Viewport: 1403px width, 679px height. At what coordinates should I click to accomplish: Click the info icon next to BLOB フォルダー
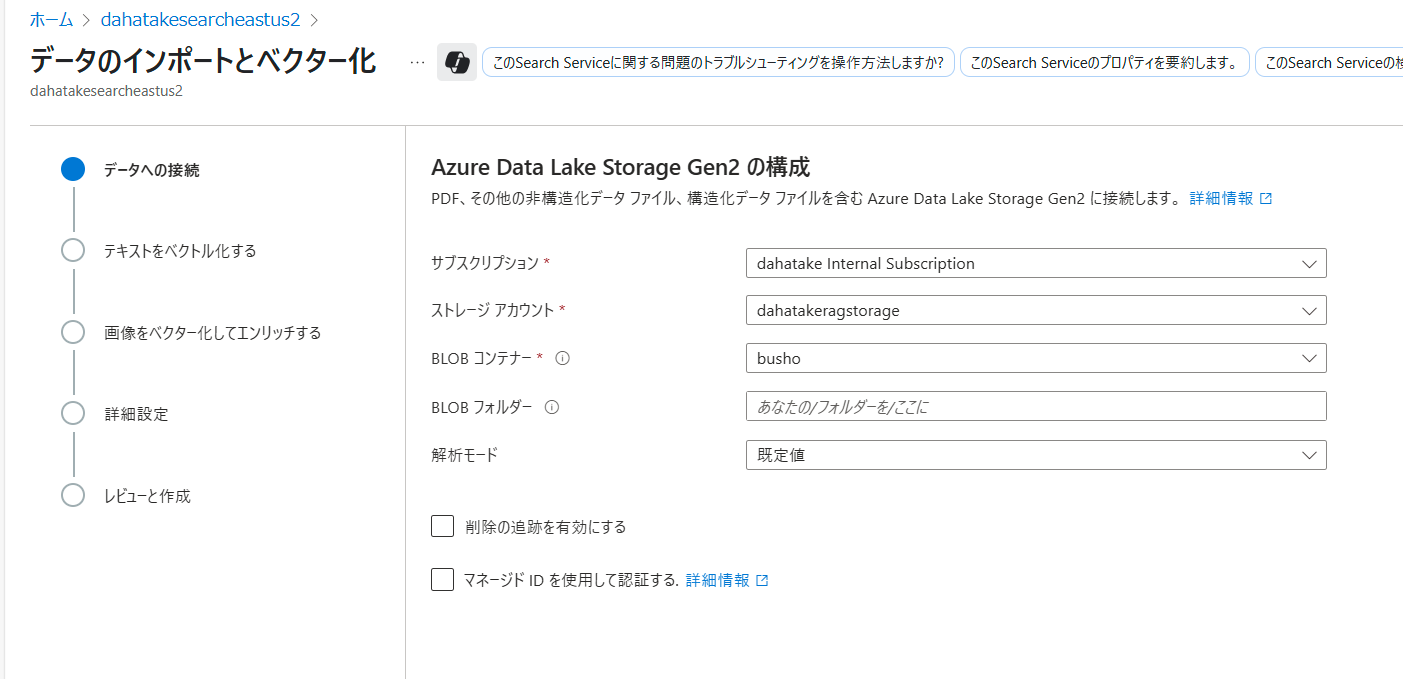tap(551, 407)
